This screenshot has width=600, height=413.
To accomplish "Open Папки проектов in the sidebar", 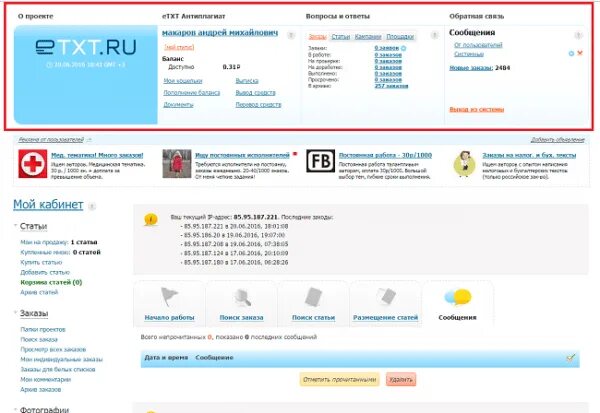I will [x=43, y=329].
